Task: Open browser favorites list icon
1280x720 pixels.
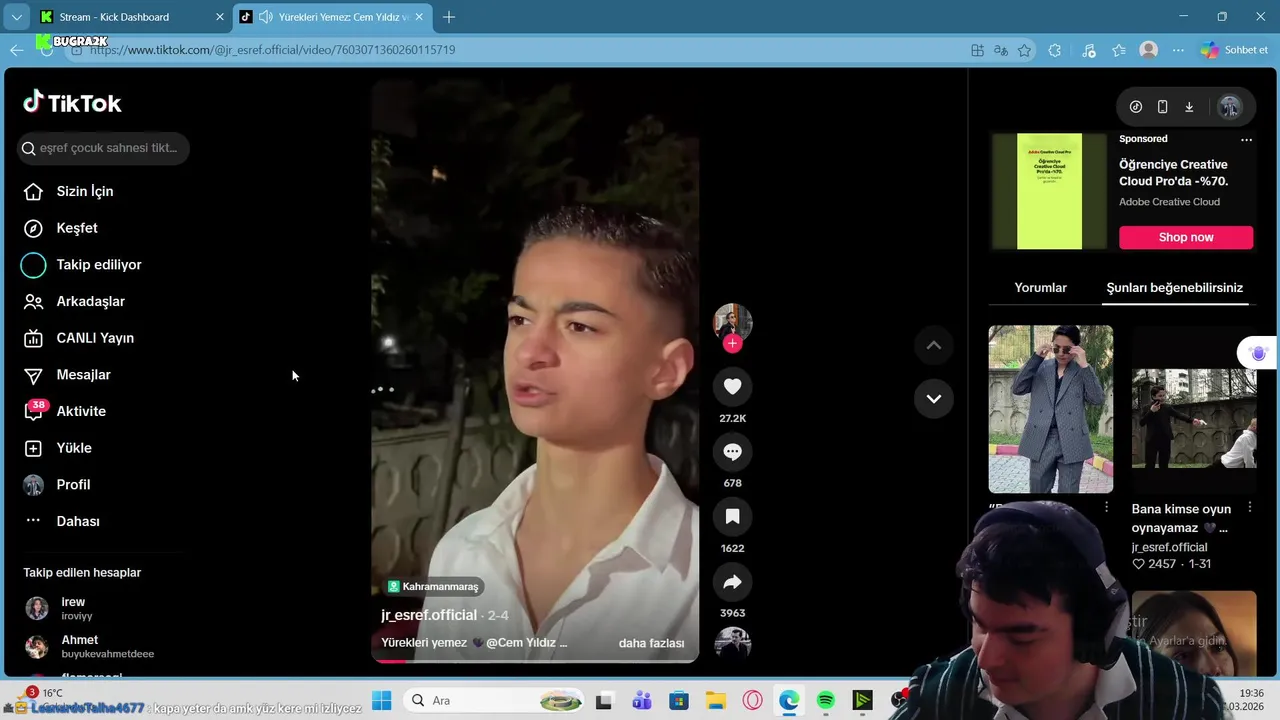Action: 1119,50
